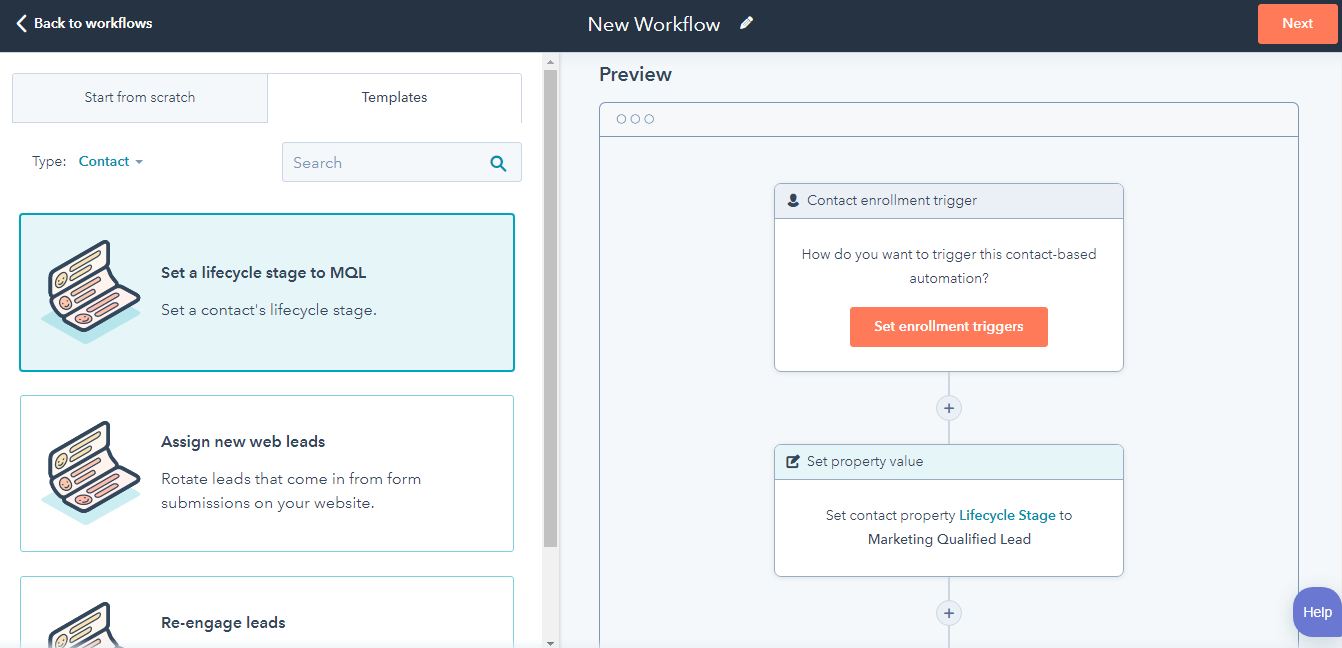Click the template list scrollbar down arrow

tap(550, 641)
